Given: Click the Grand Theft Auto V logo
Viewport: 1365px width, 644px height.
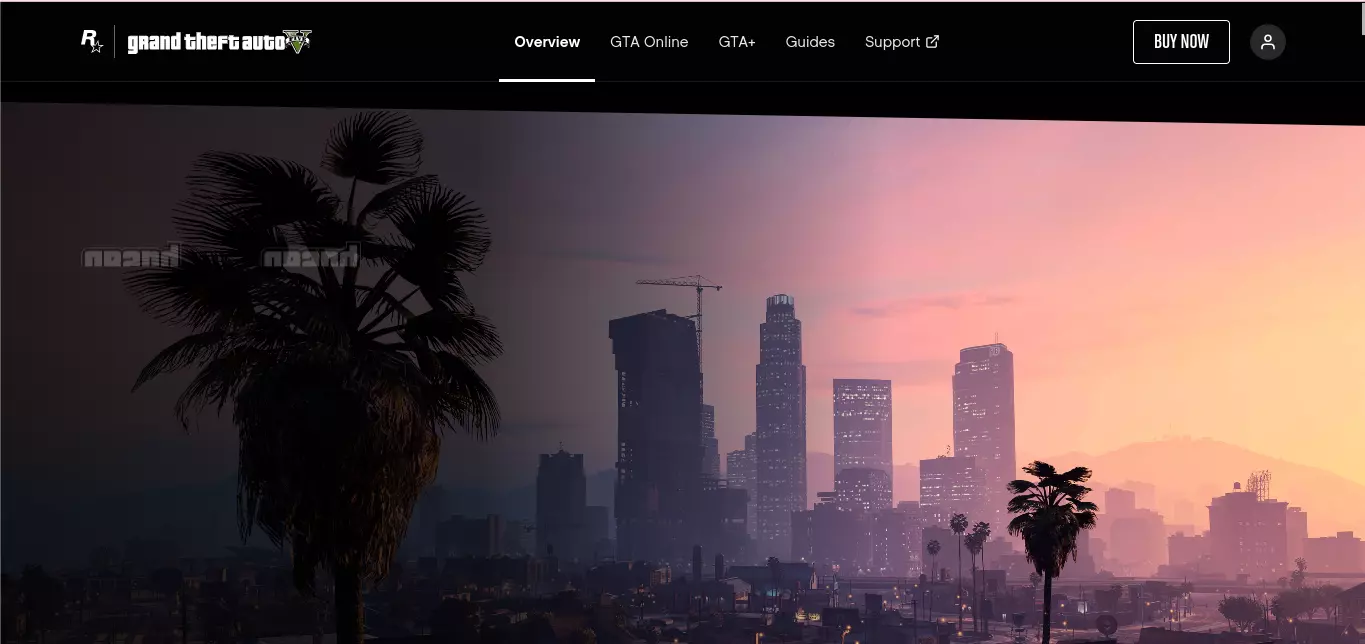Looking at the screenshot, I should point(220,42).
